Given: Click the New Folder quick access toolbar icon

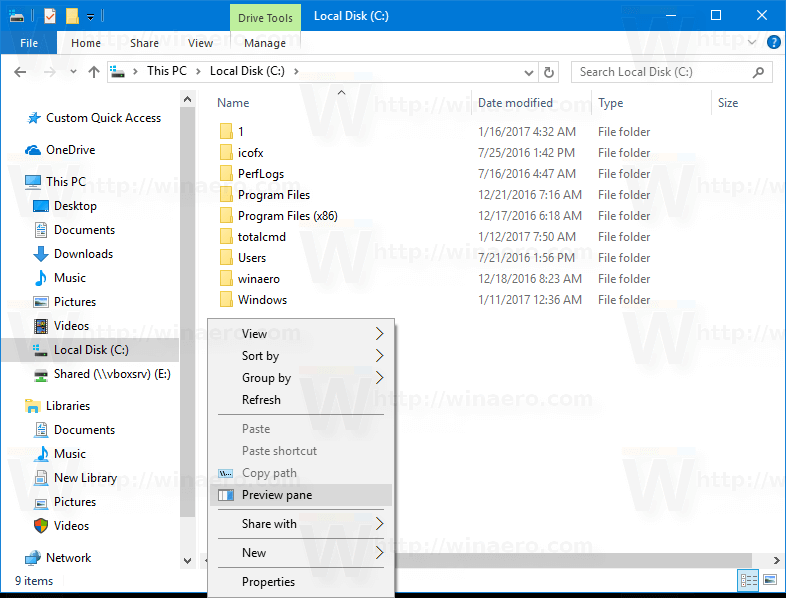Looking at the screenshot, I should [72, 16].
